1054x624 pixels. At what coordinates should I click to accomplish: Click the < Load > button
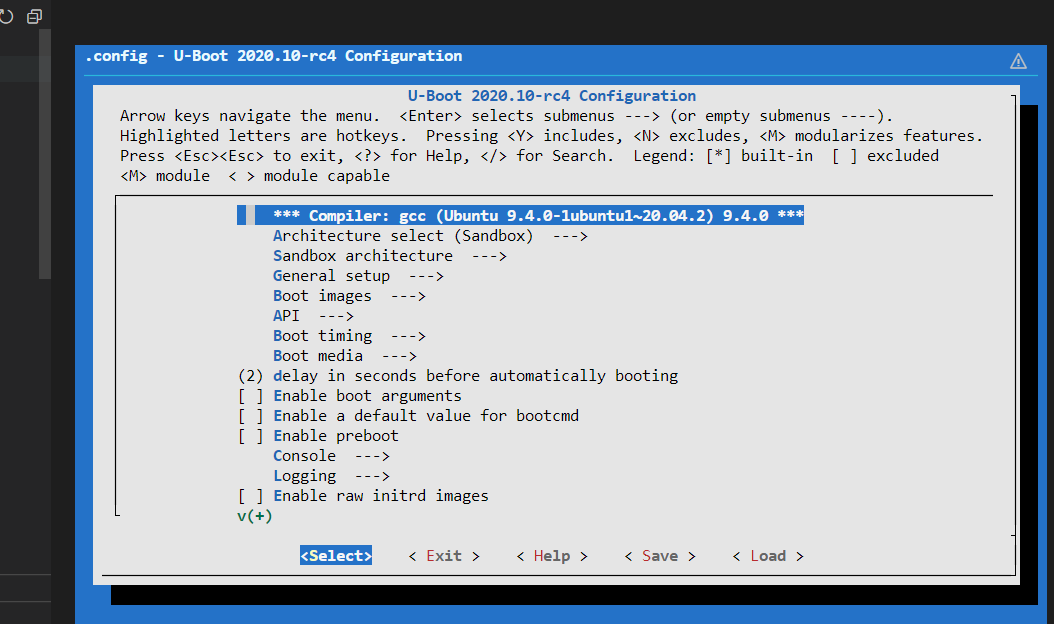click(x=768, y=556)
